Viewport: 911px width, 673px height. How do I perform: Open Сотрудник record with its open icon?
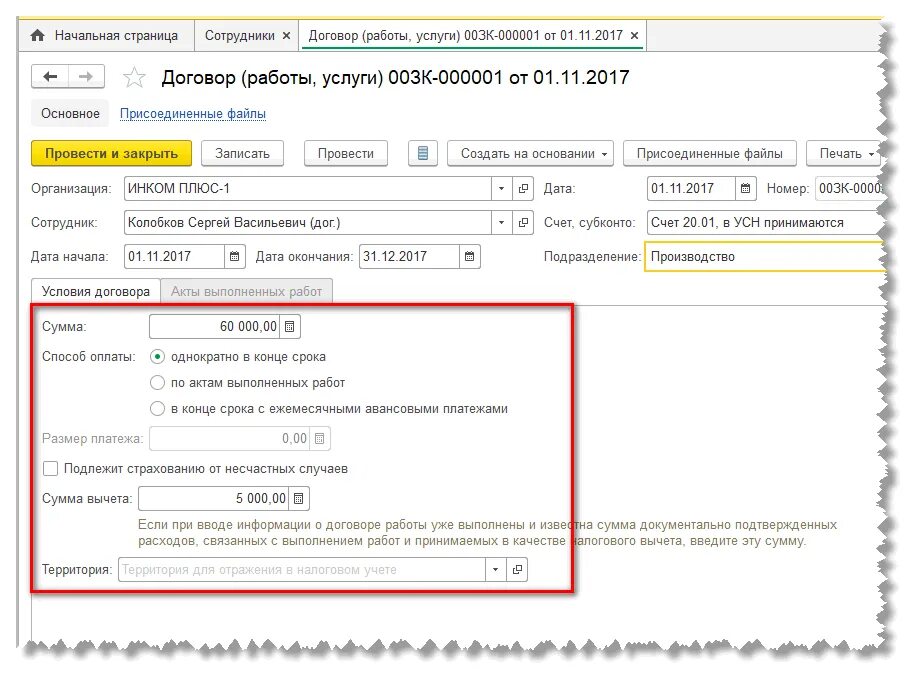tap(523, 223)
